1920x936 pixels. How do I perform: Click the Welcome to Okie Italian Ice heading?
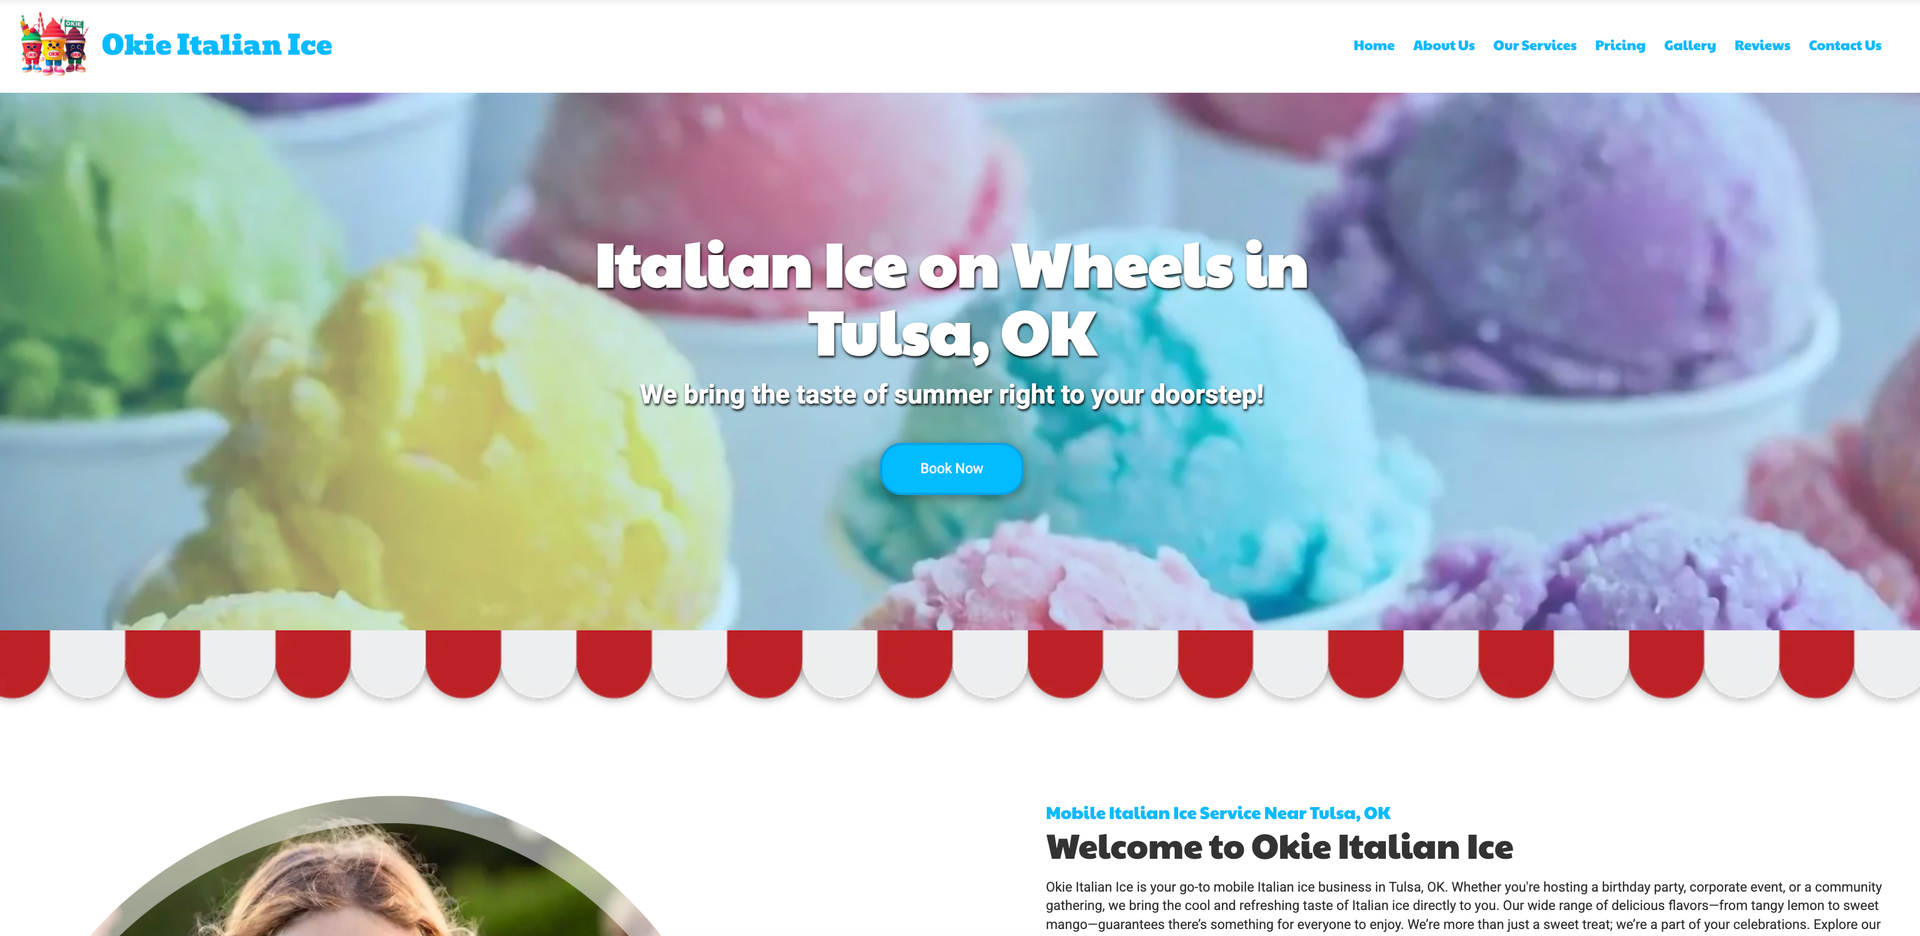click(x=1279, y=847)
